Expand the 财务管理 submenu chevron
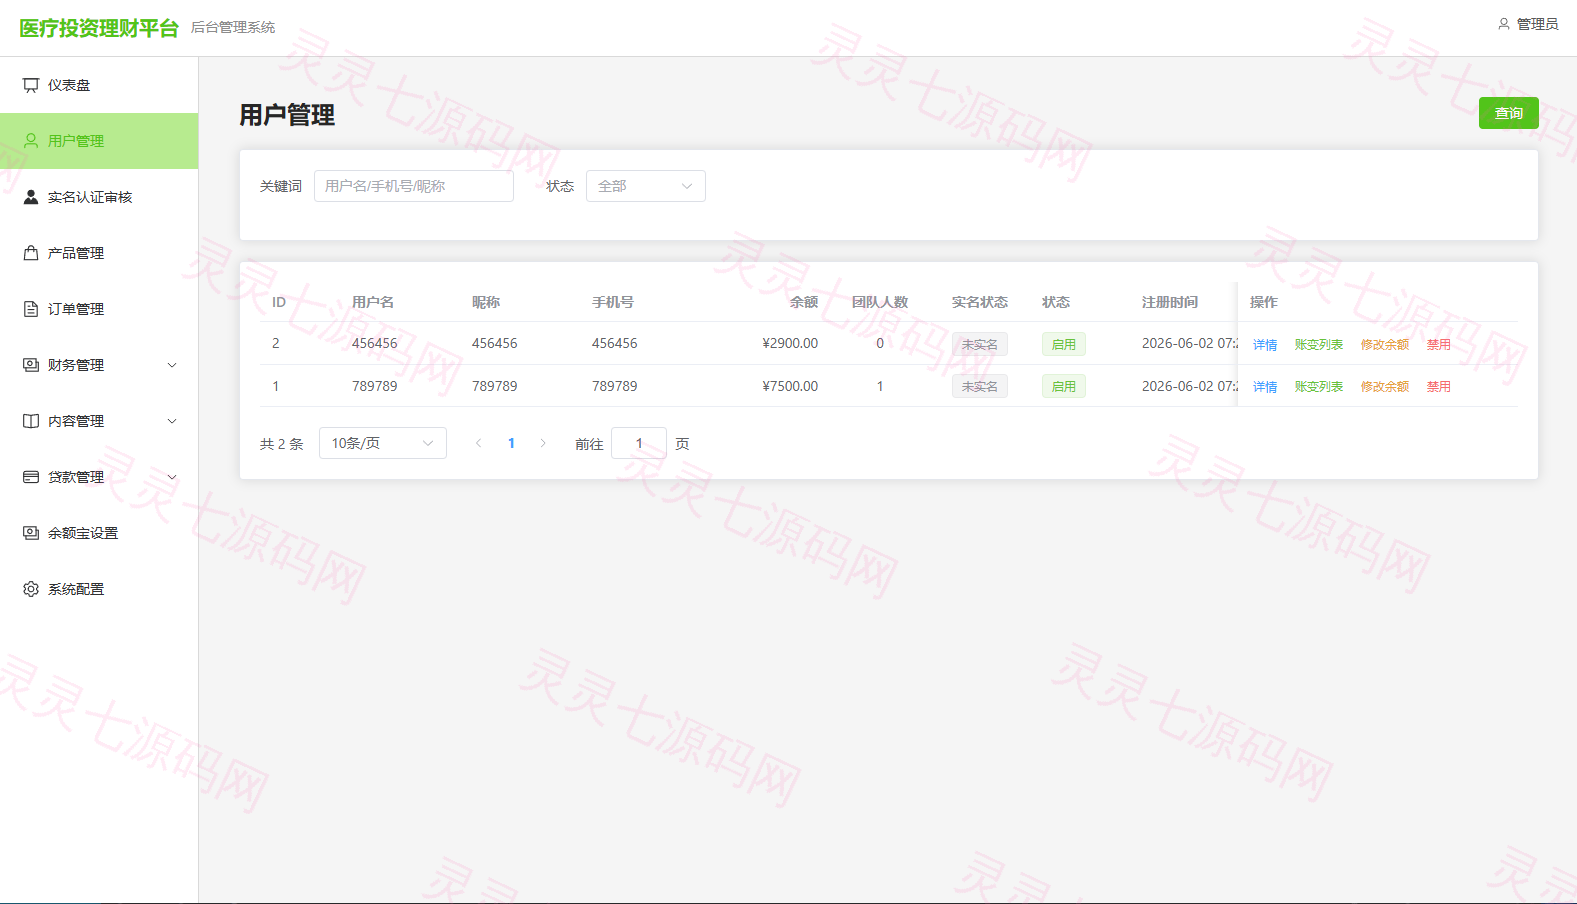The height and width of the screenshot is (904, 1577). point(172,365)
